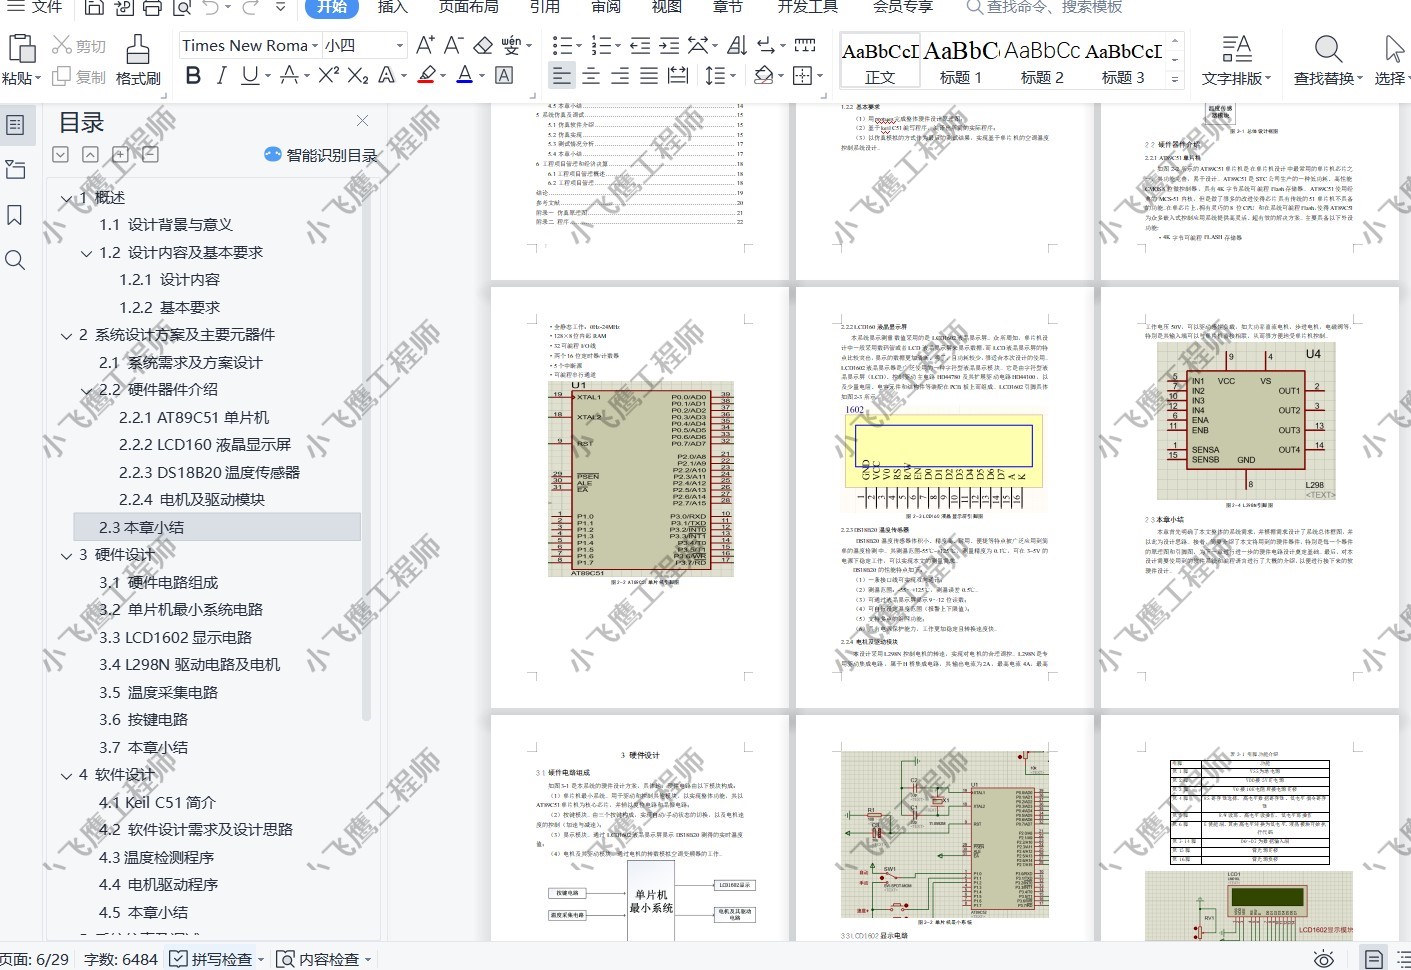The width and height of the screenshot is (1411, 970).
Task: Click the Text Effects outlined A icon
Action: 386,75
